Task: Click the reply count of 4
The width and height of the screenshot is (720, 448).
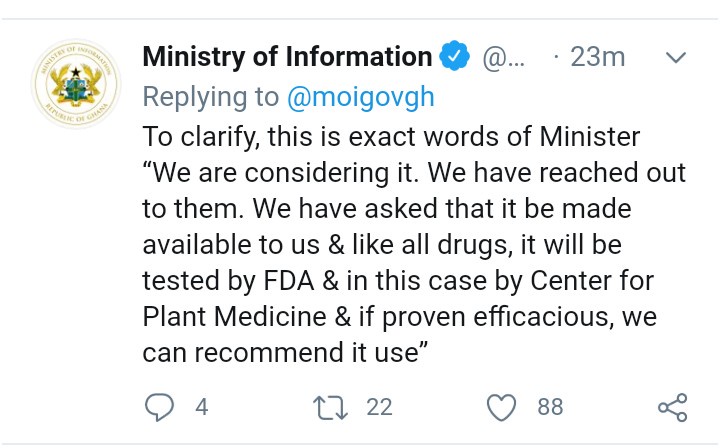Action: [201, 407]
